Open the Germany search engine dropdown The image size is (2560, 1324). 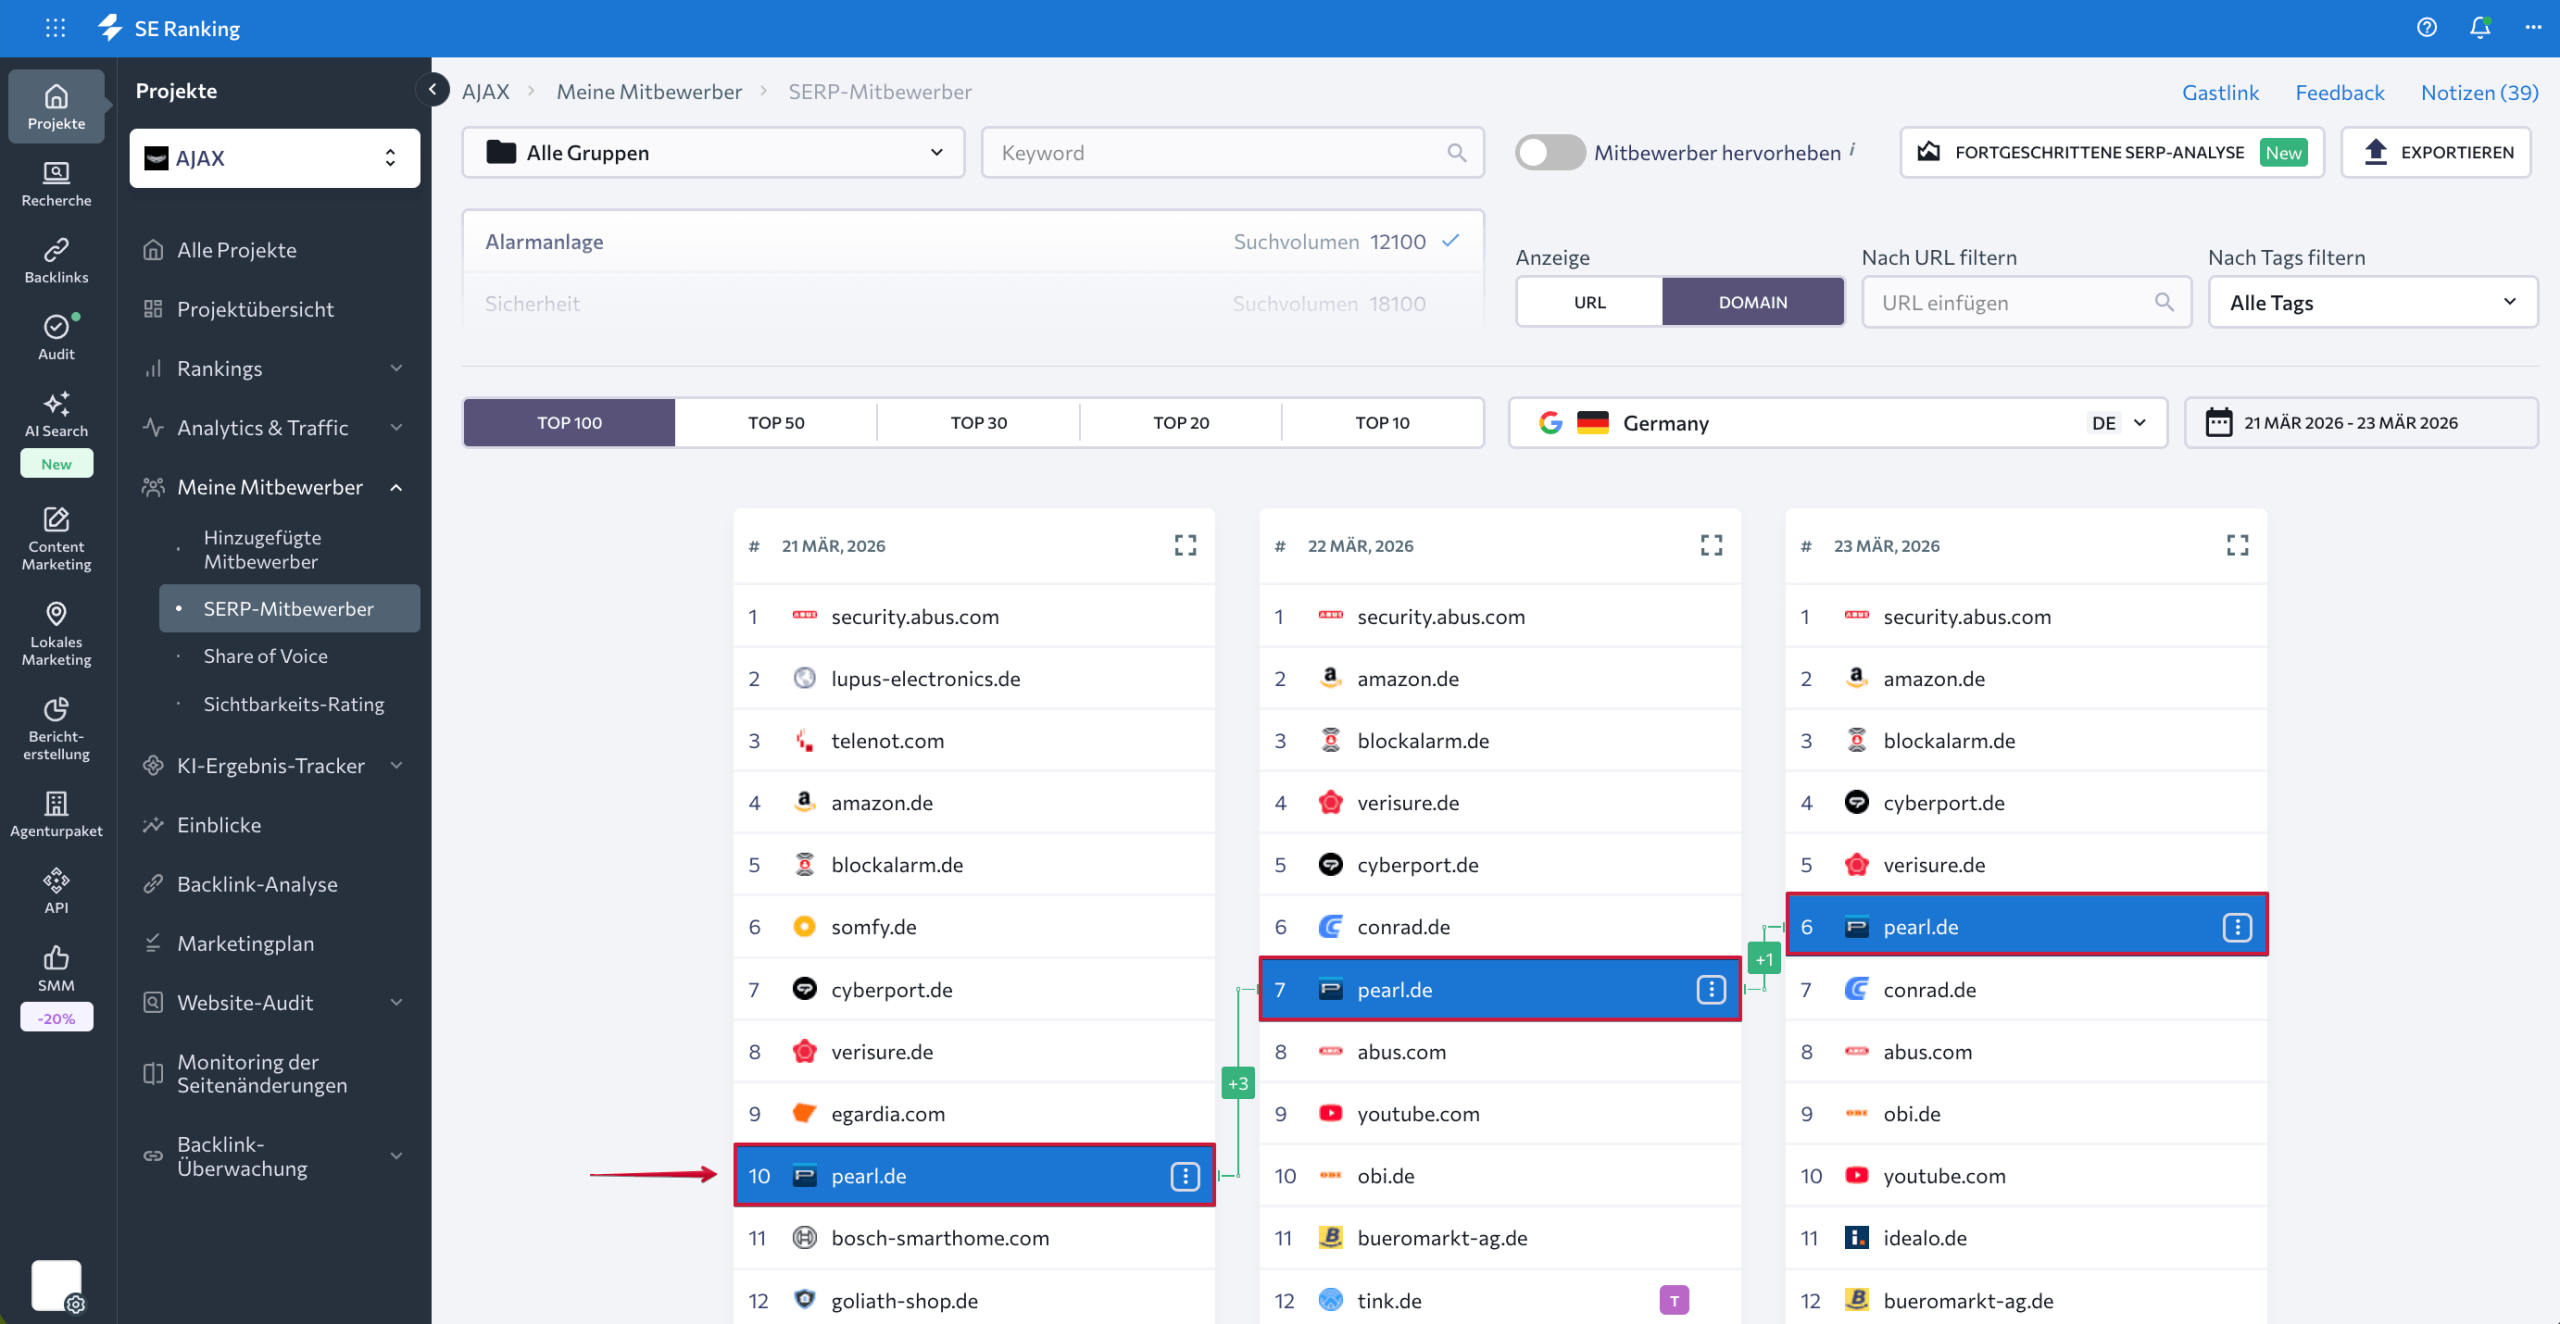pyautogui.click(x=2139, y=422)
